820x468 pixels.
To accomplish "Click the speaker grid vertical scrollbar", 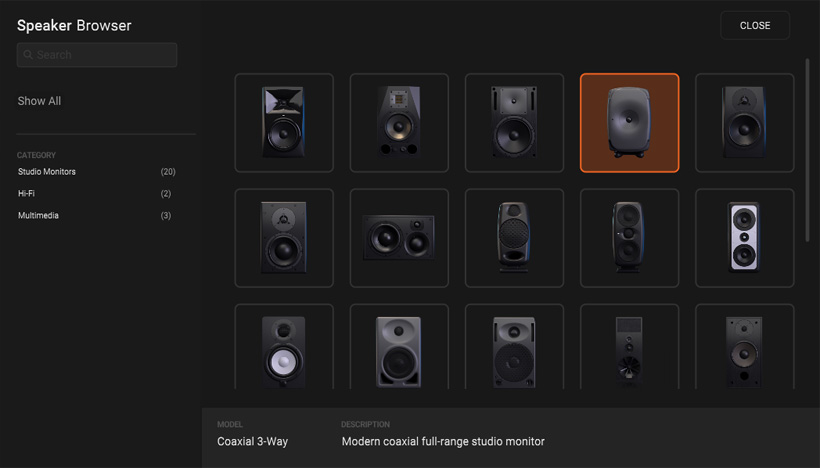I will coord(807,151).
